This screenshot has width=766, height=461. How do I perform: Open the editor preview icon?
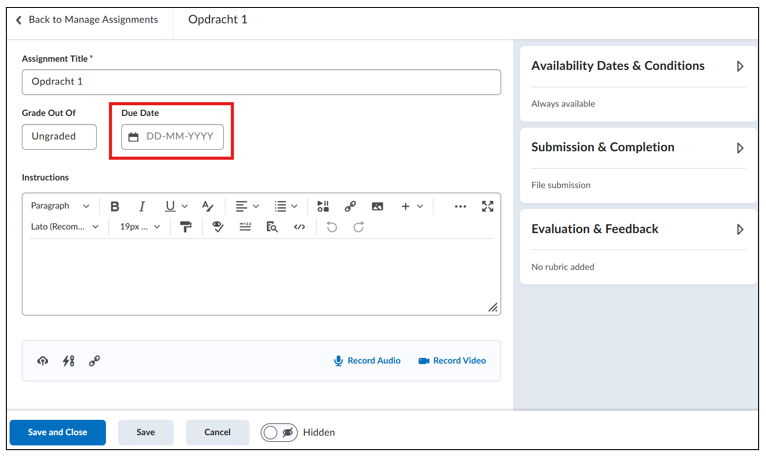click(x=272, y=227)
